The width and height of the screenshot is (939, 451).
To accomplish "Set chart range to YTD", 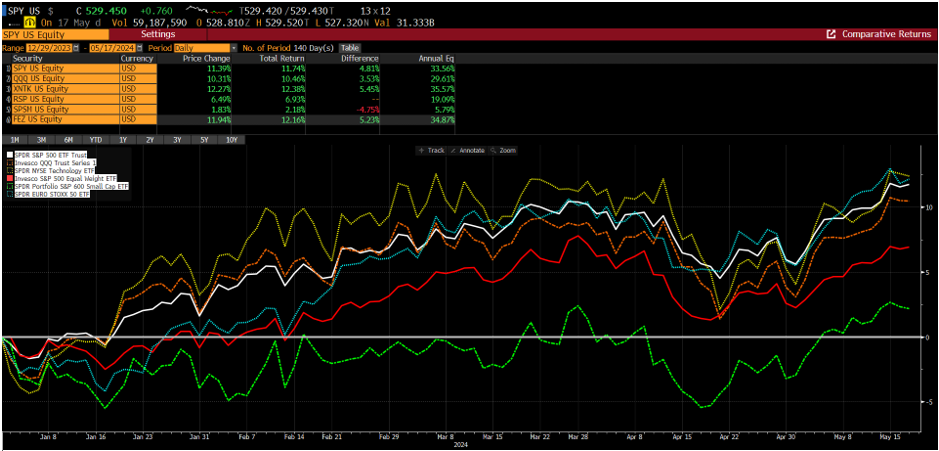I will (96, 140).
